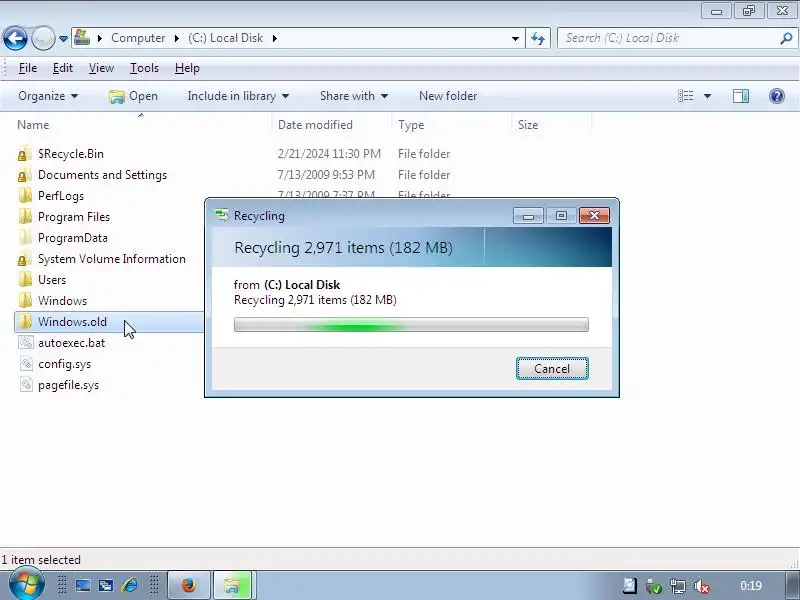The width and height of the screenshot is (800, 600).
Task: Select the Users folder icon
Action: pyautogui.click(x=24, y=280)
